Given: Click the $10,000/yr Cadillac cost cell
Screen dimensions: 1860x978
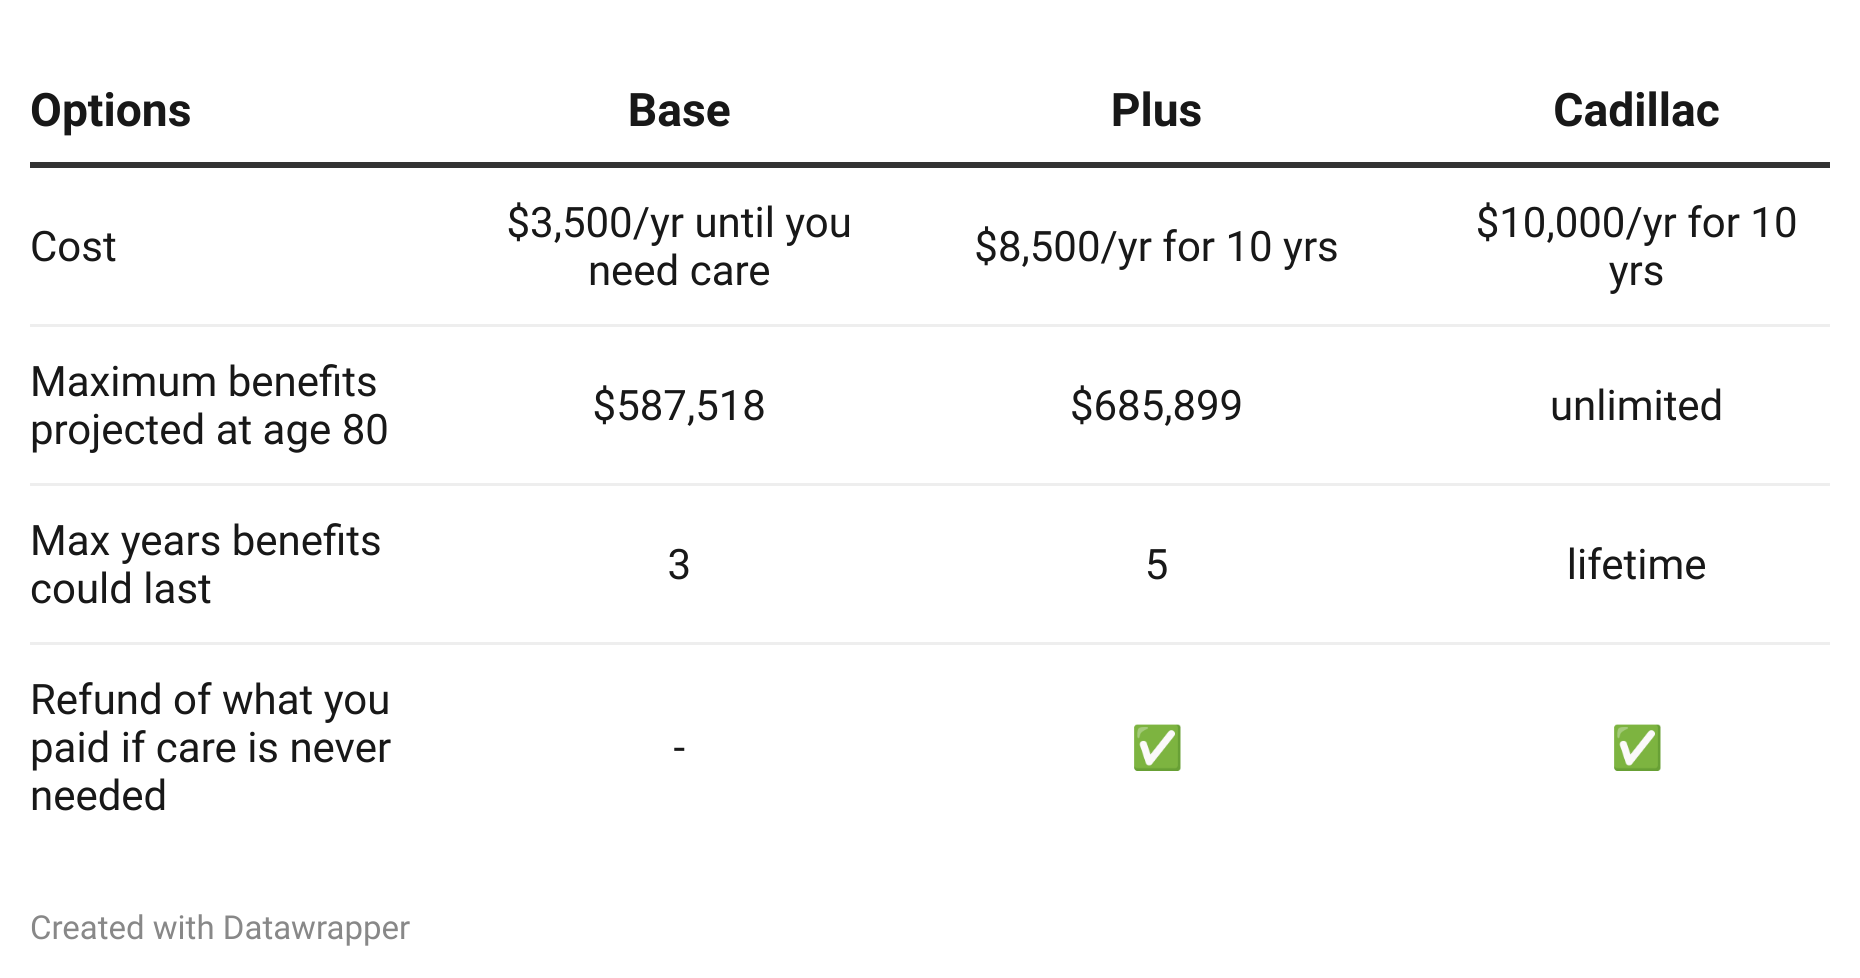Looking at the screenshot, I should pyautogui.click(x=1636, y=247).
